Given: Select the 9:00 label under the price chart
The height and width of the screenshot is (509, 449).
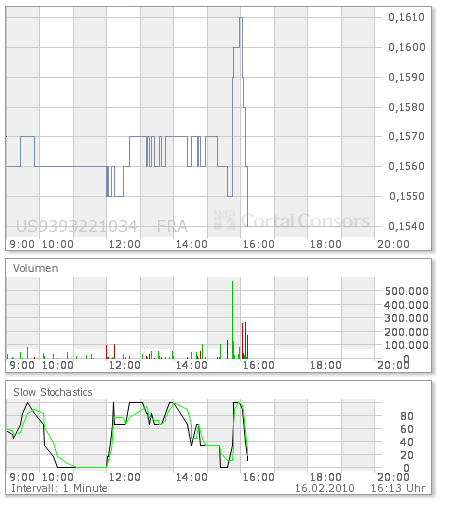Looking at the screenshot, I should pos(22,244).
